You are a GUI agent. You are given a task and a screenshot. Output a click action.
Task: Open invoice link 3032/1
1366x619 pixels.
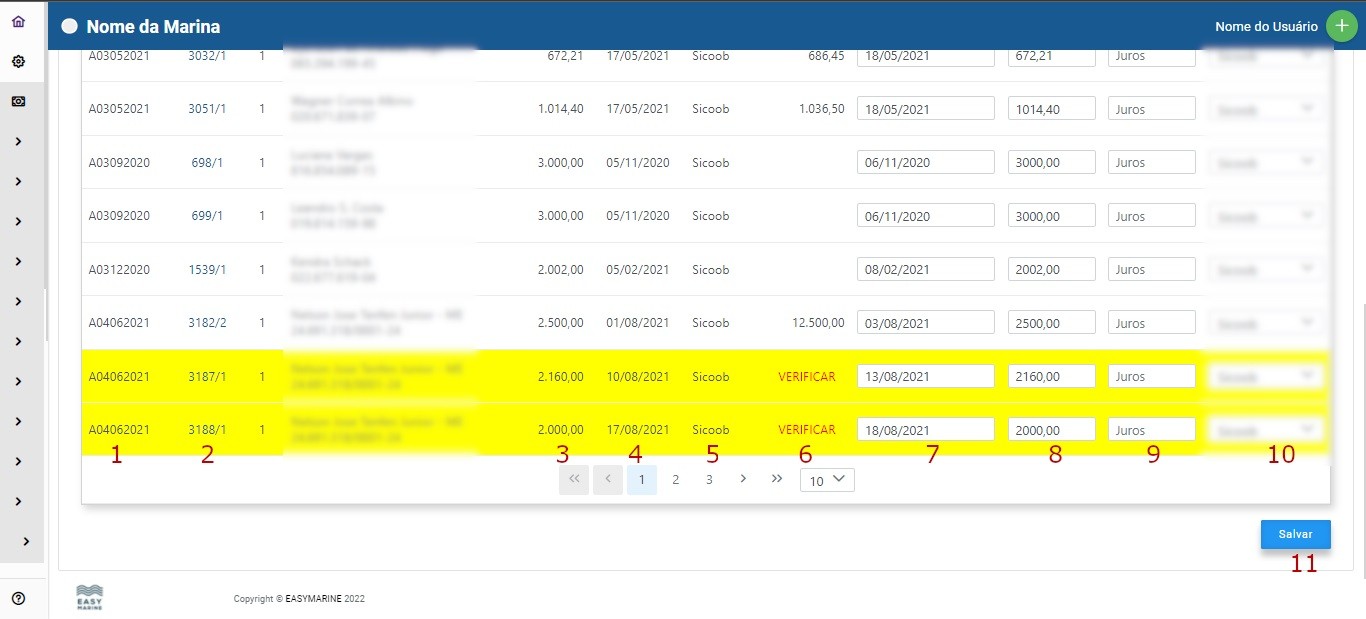pos(207,56)
